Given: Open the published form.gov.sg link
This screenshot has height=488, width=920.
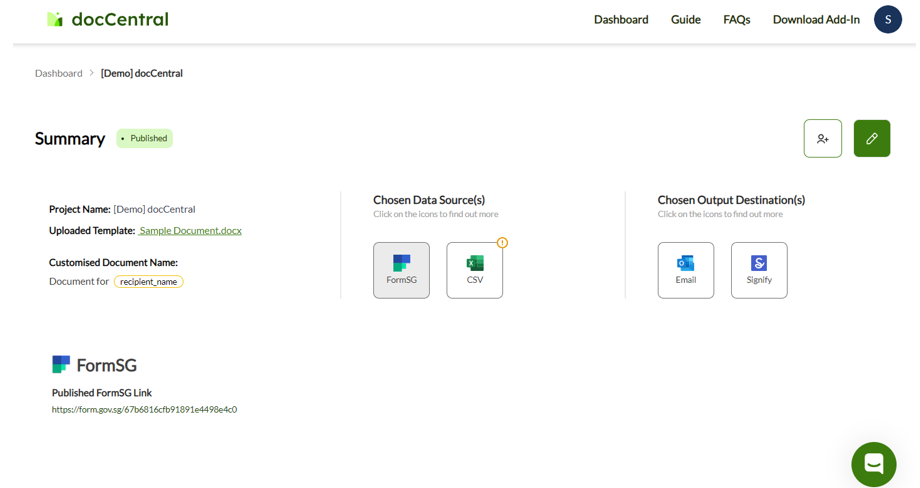Looking at the screenshot, I should point(144,410).
